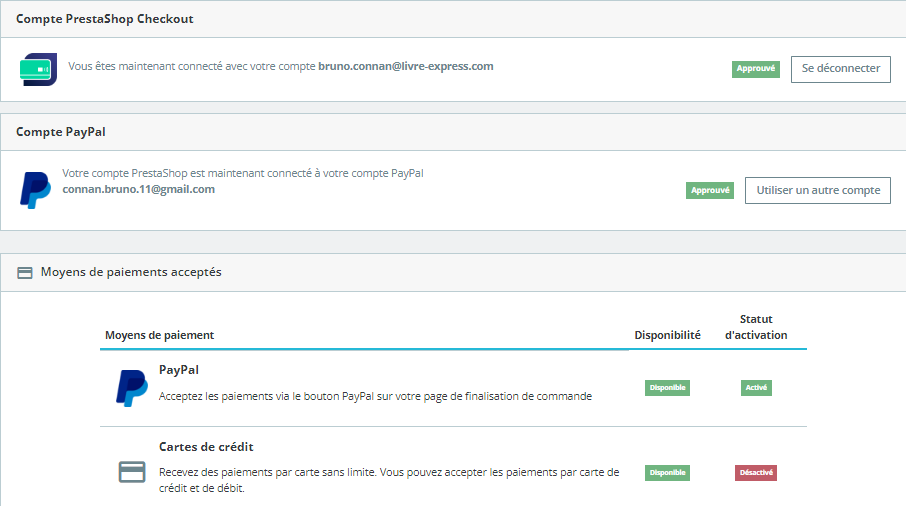
Task: Click the Disponible badge for Cartes de crédit
Action: [x=667, y=472]
